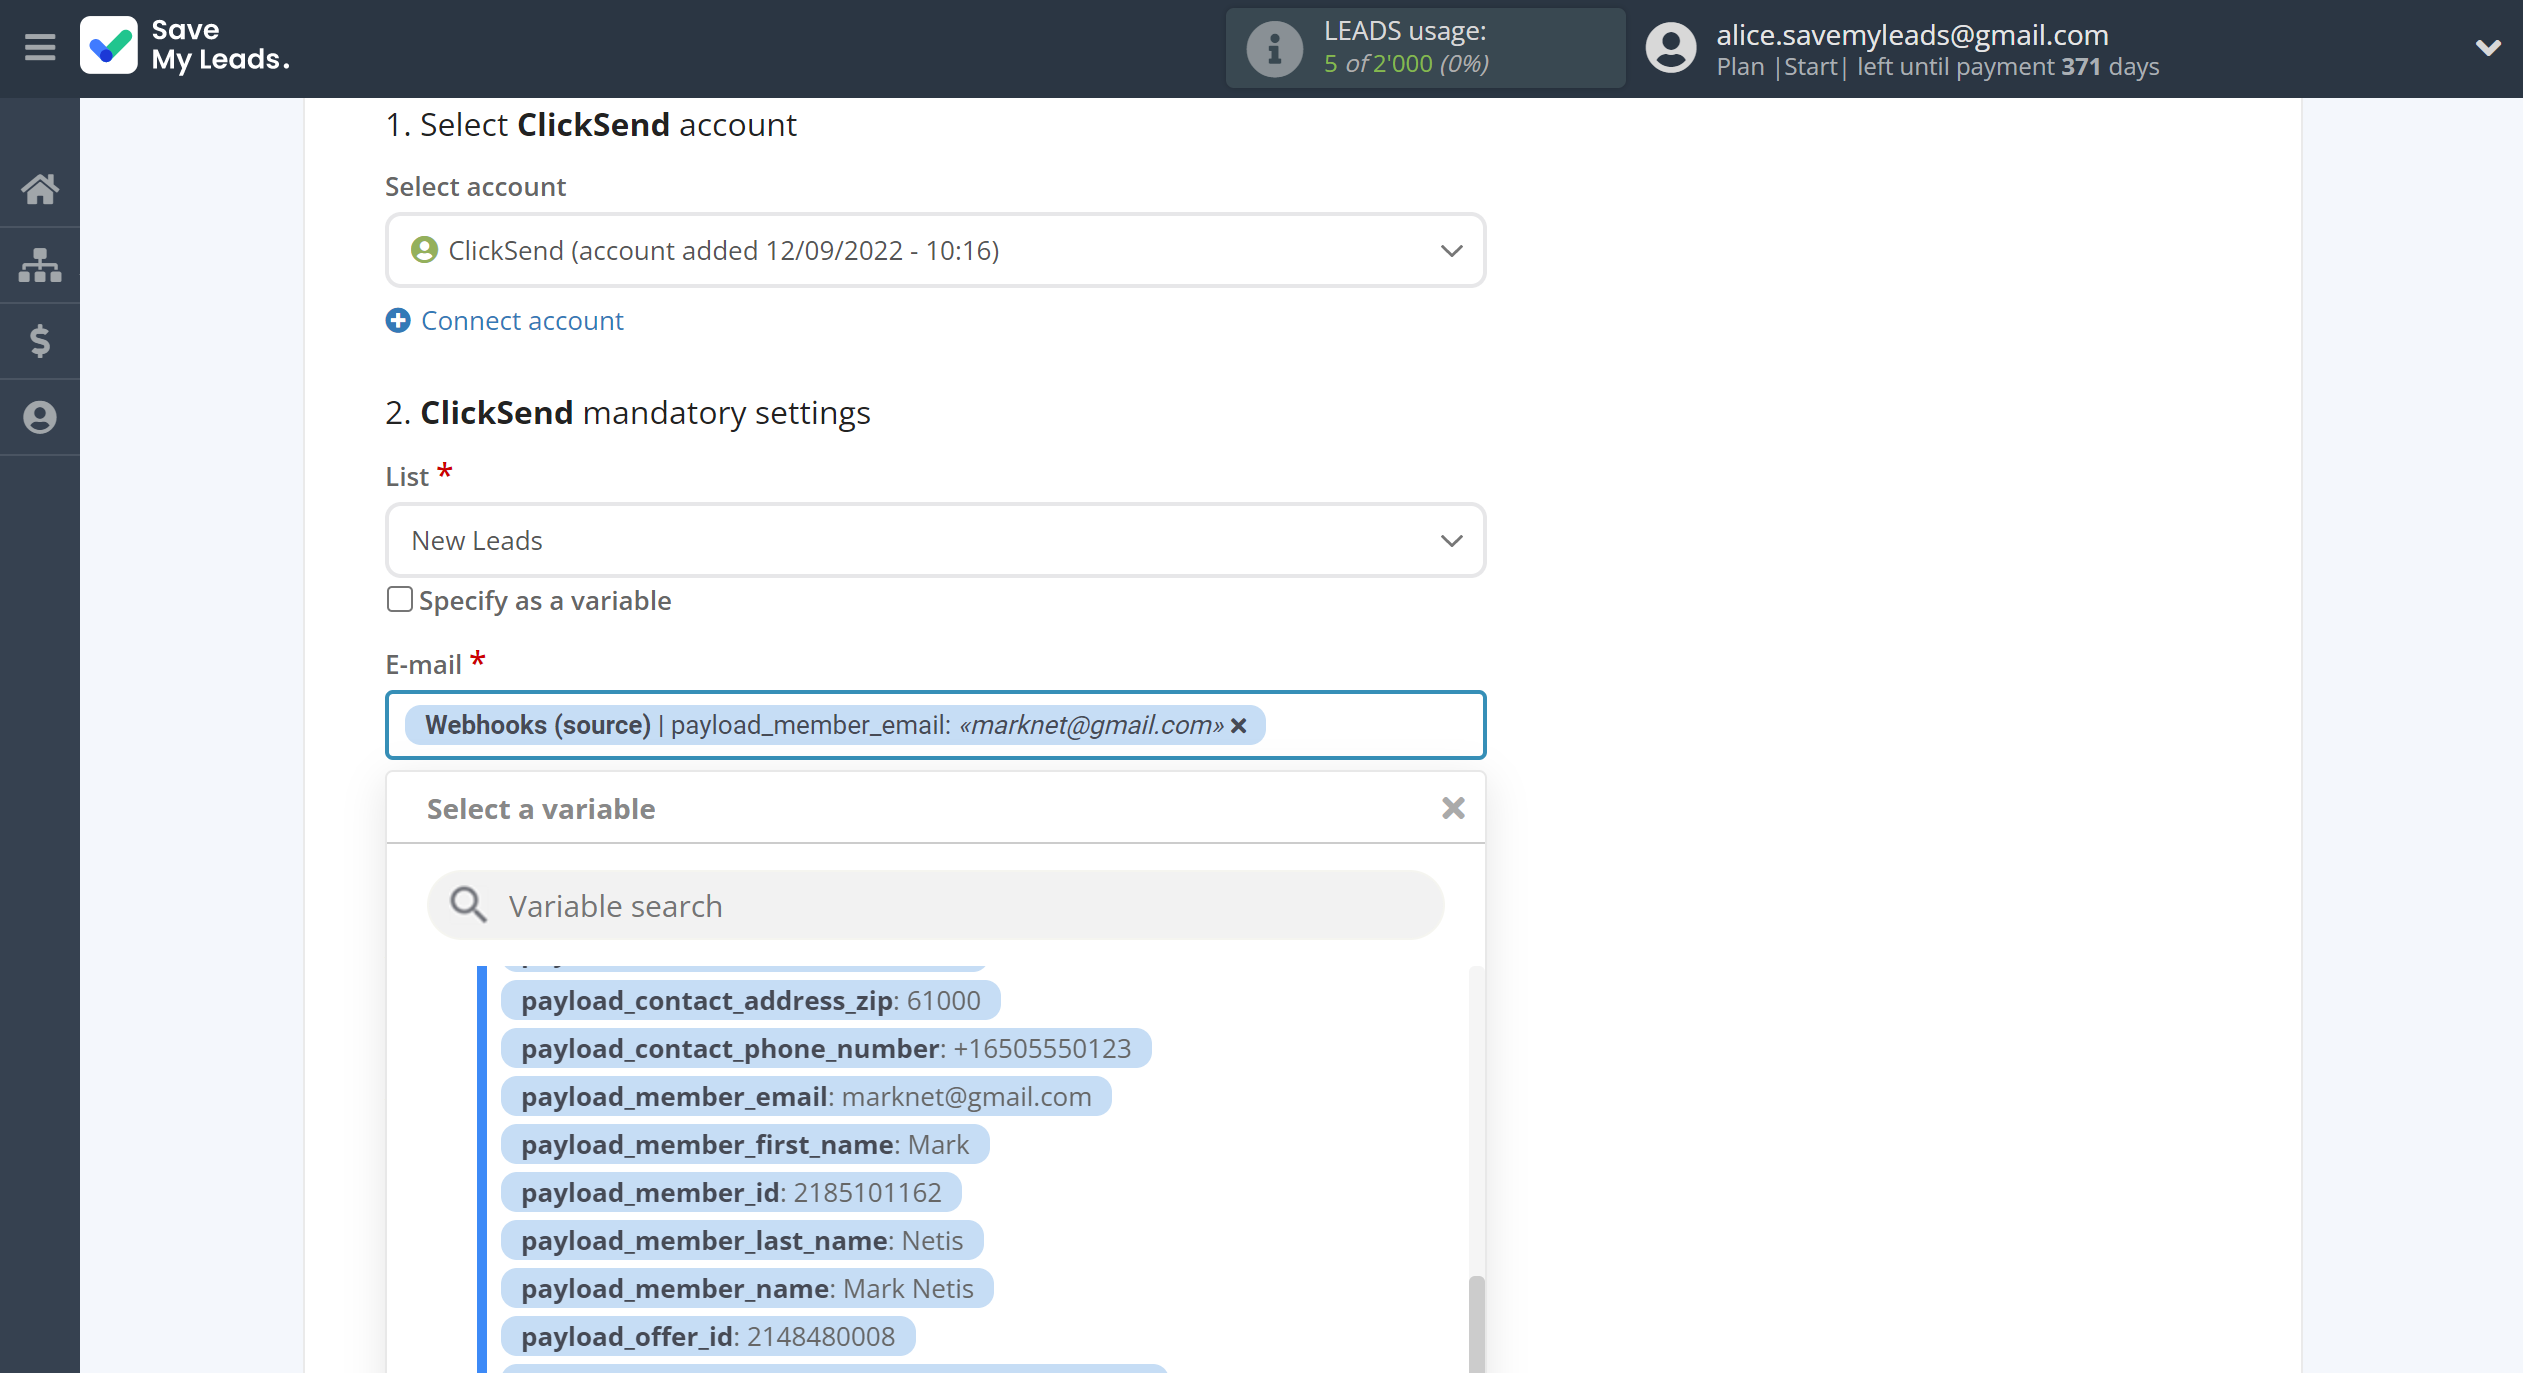Image resolution: width=2523 pixels, height=1373 pixels.
Task: Select payload_member_last_name variable
Action: 741,1240
